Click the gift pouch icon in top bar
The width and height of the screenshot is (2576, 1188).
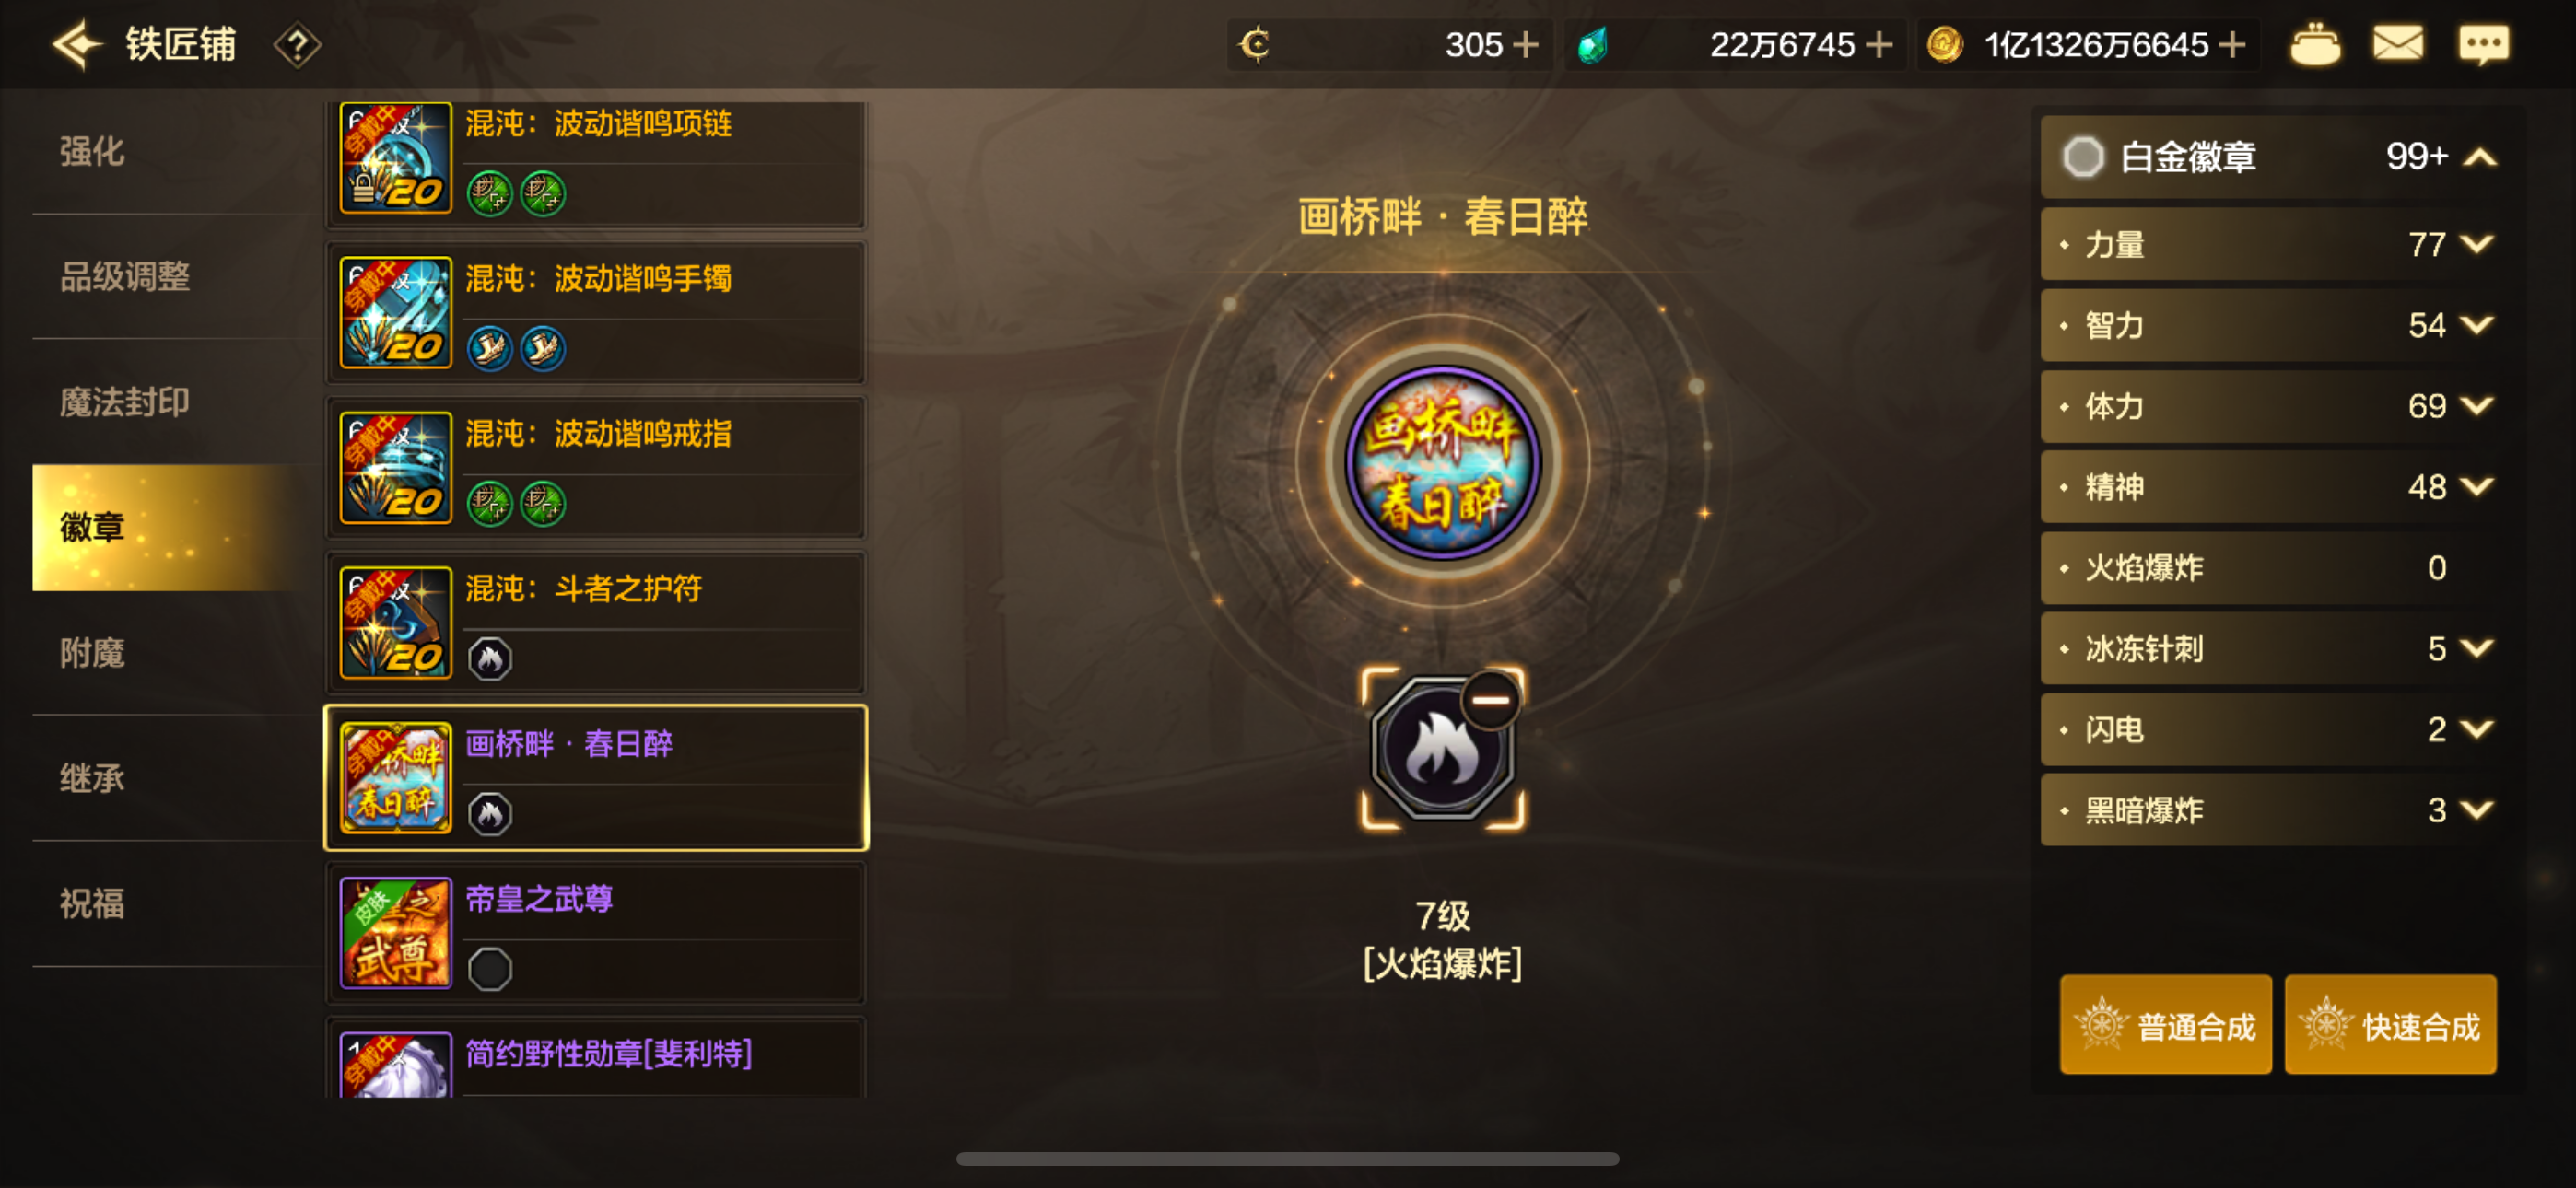tap(2314, 45)
